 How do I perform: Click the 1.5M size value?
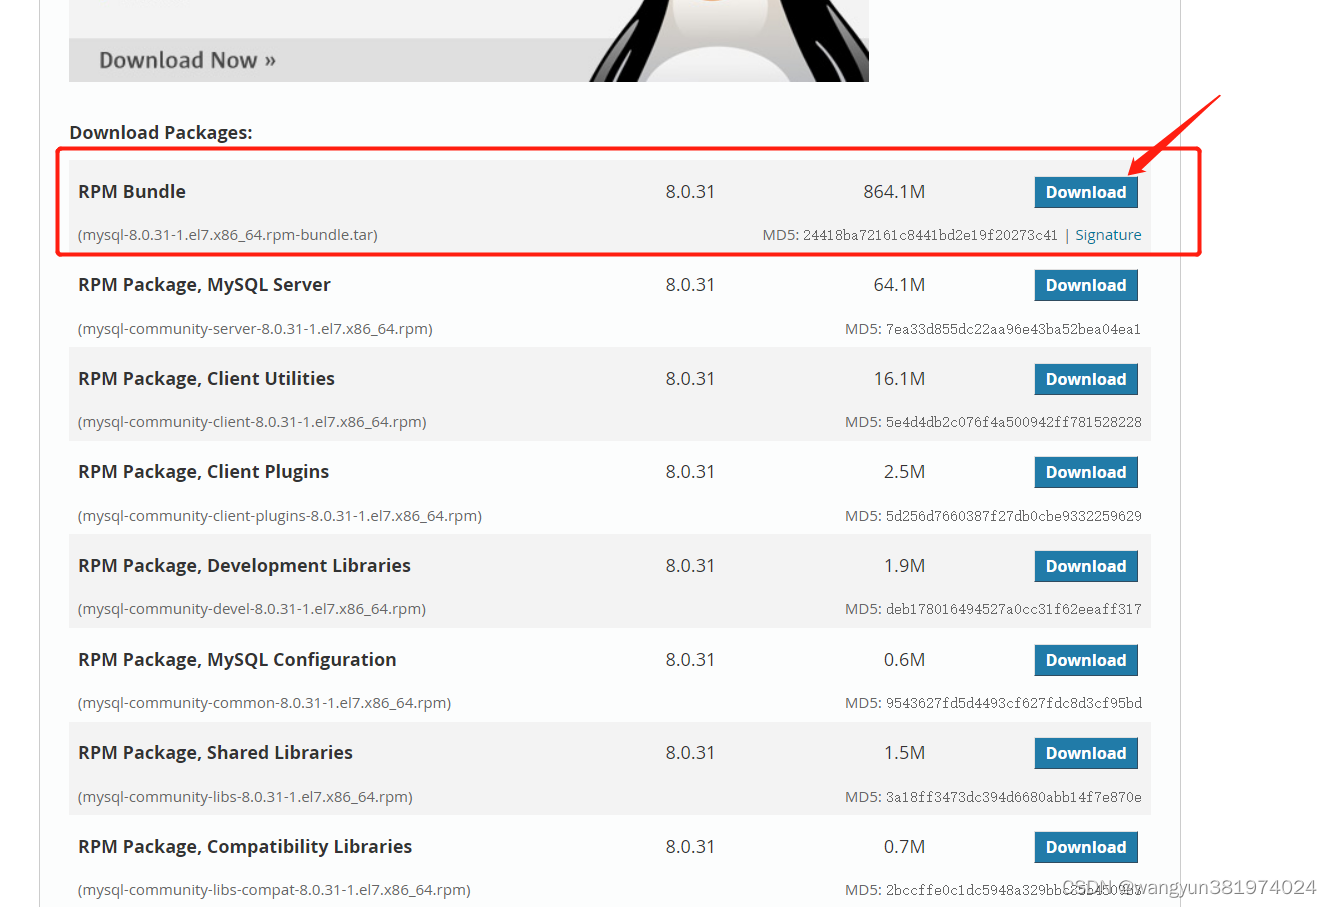pos(904,753)
